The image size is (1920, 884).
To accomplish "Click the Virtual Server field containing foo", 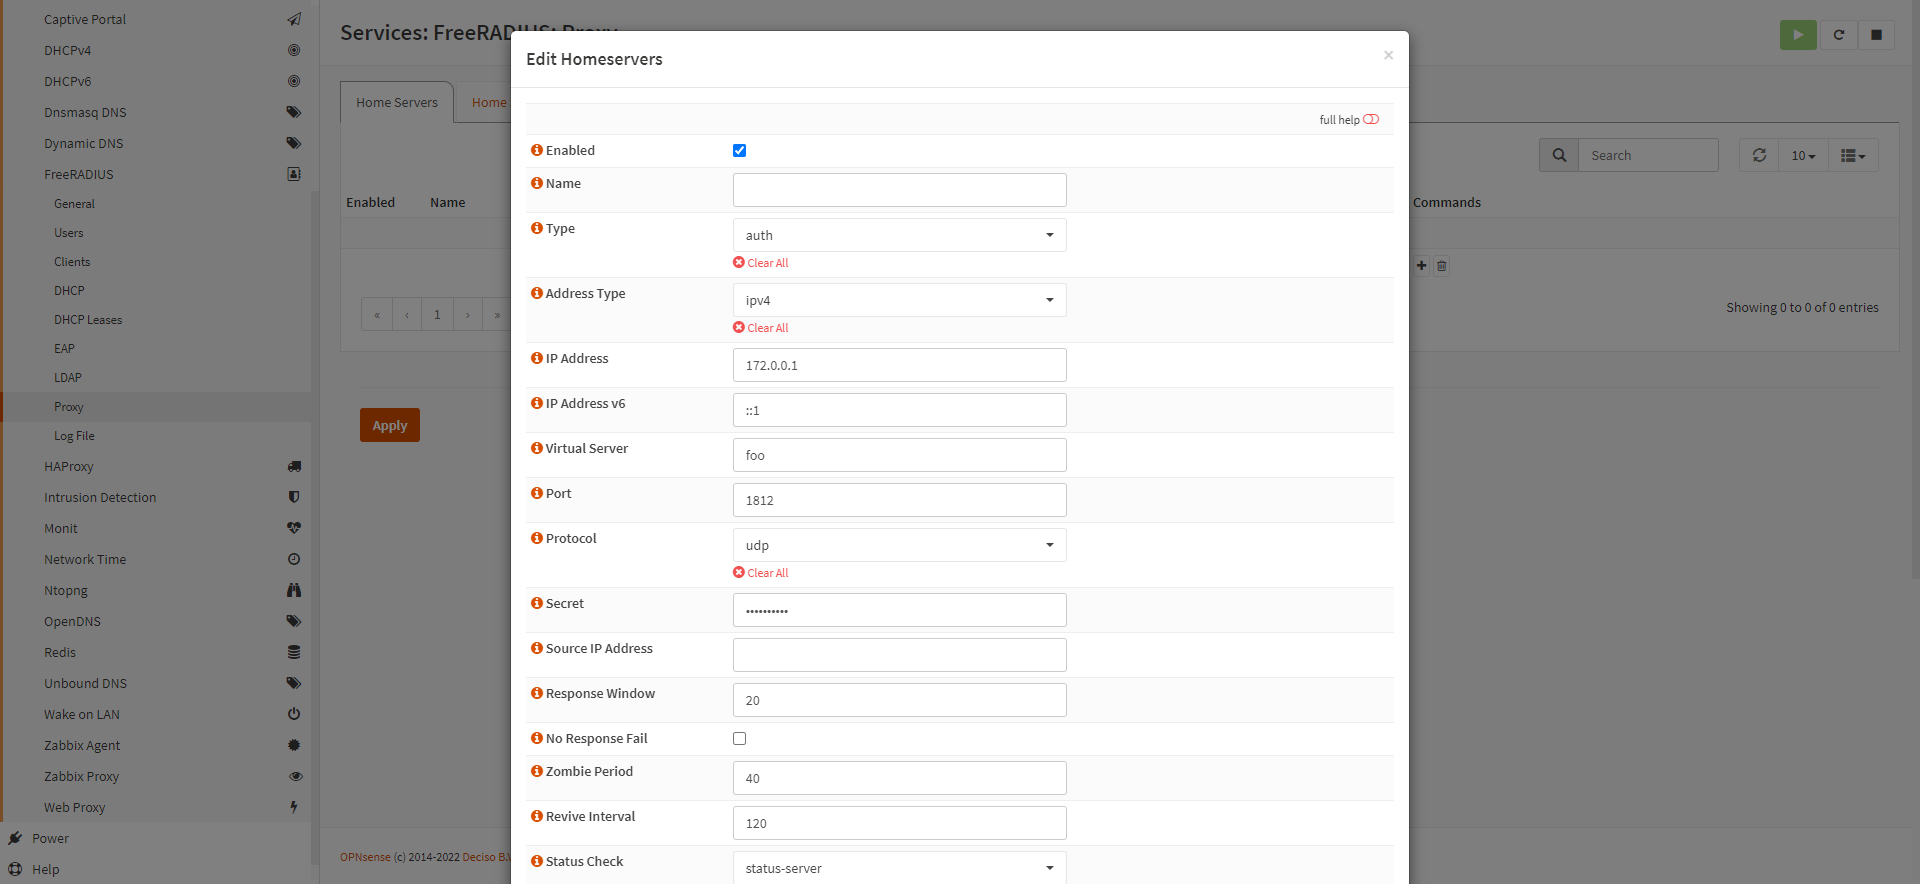I will tap(899, 455).
